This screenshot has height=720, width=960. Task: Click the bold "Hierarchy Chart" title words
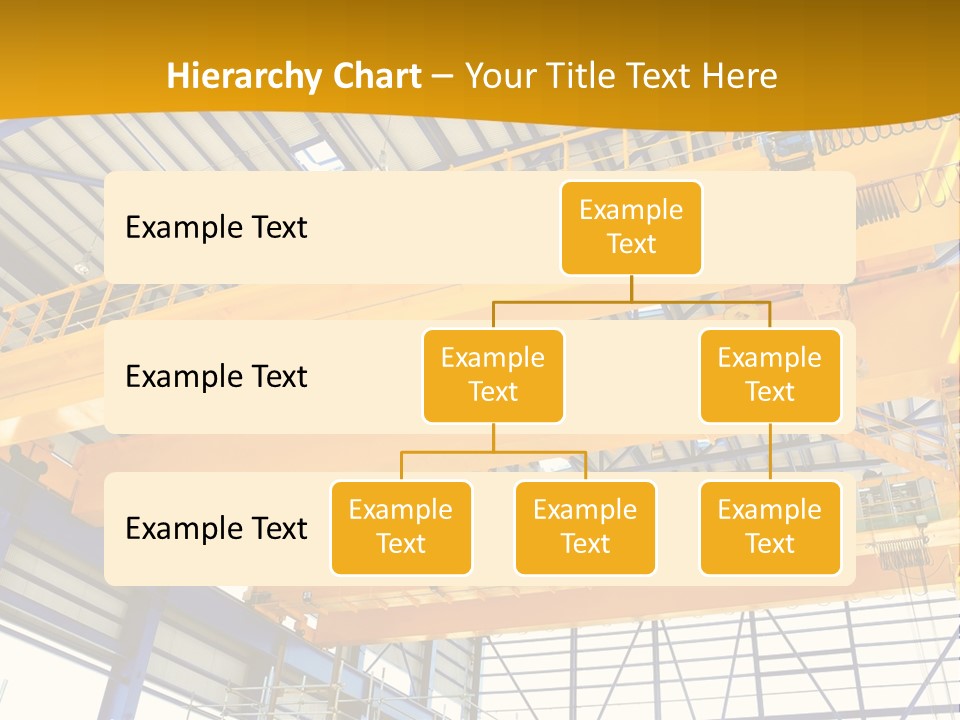tap(293, 76)
